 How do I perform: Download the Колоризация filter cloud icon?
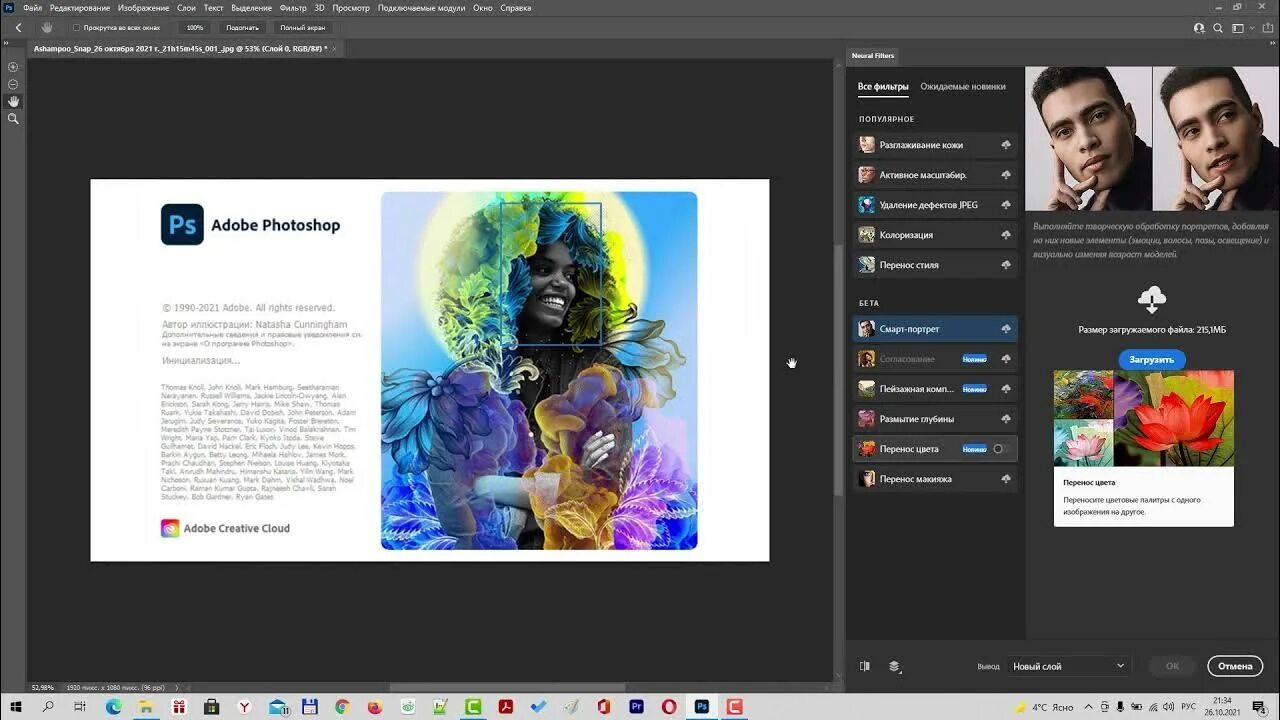pos(1005,235)
